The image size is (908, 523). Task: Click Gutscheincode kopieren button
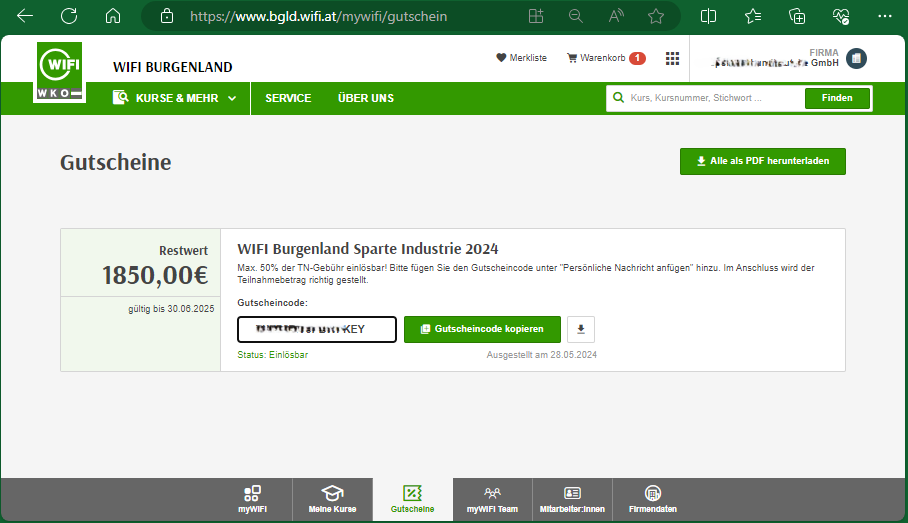[482, 329]
